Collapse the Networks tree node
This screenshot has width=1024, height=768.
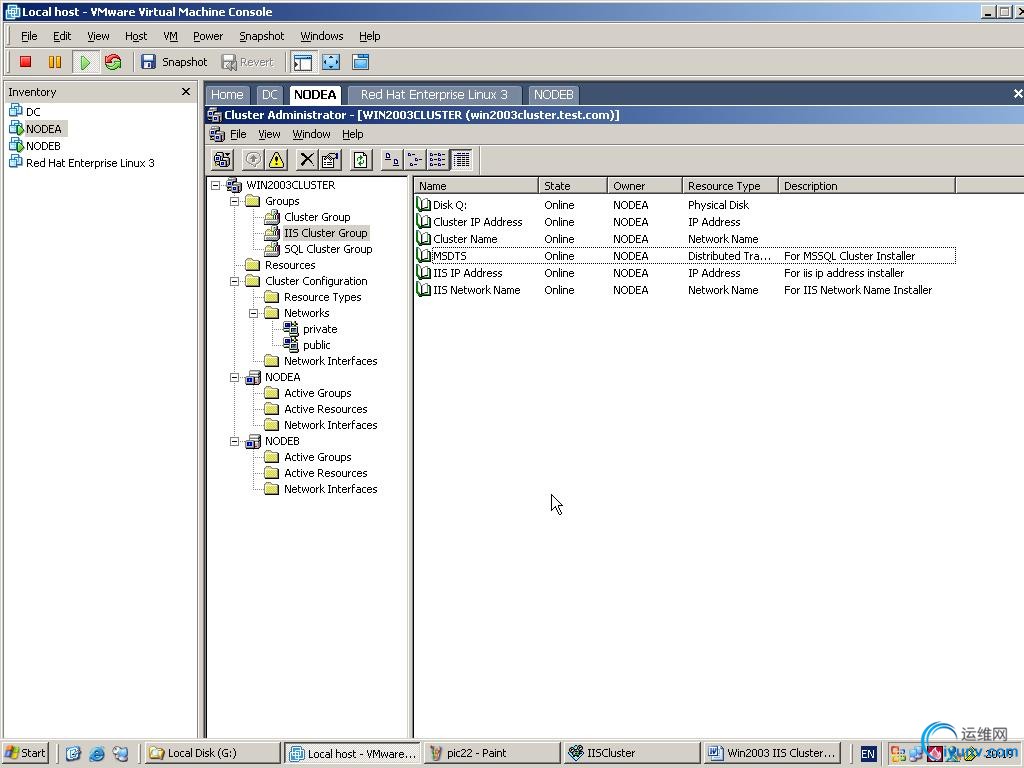[x=254, y=313]
